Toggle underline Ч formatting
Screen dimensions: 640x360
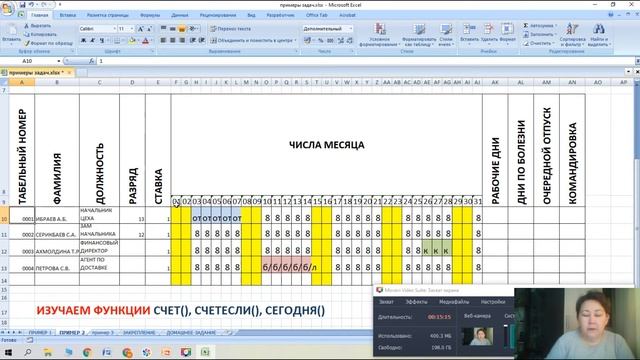(x=102, y=40)
